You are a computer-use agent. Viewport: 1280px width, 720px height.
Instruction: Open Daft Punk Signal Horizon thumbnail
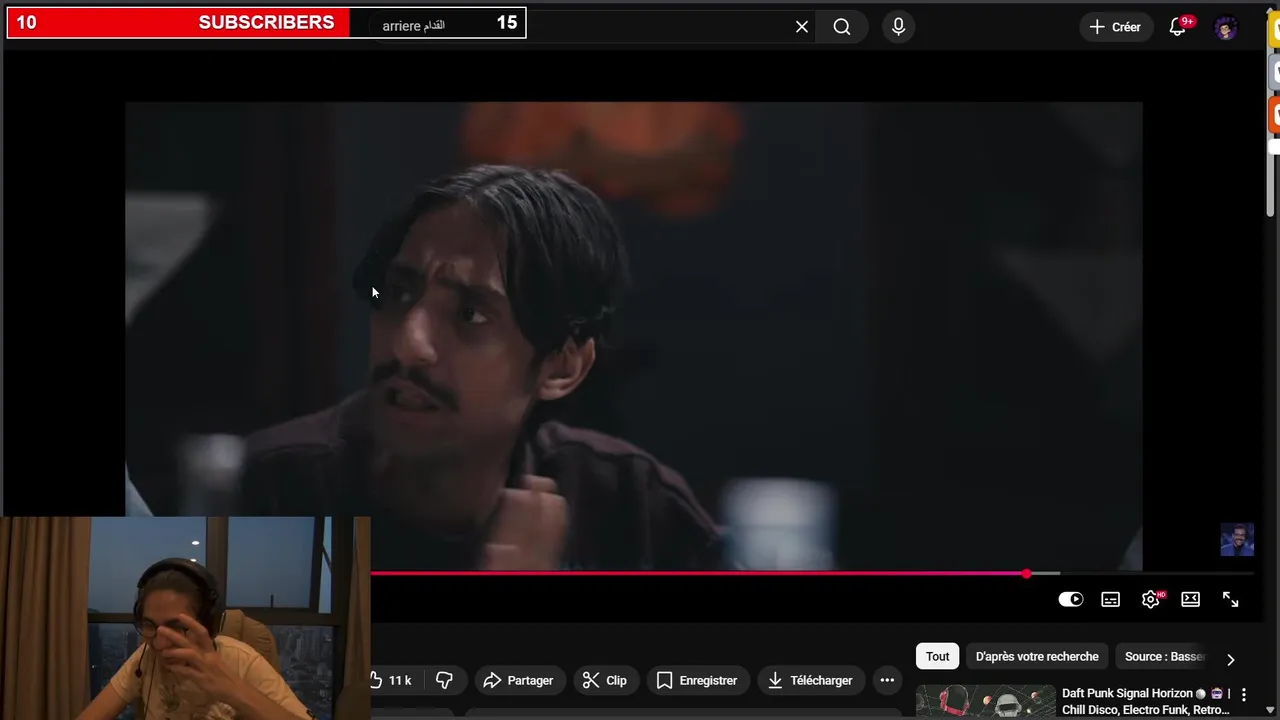[x=986, y=702]
